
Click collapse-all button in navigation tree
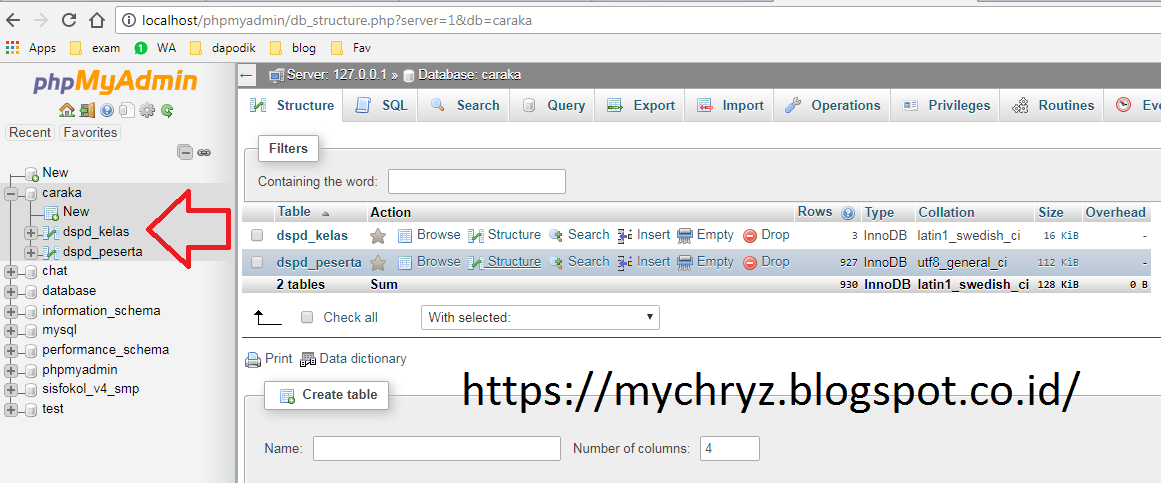(x=185, y=153)
